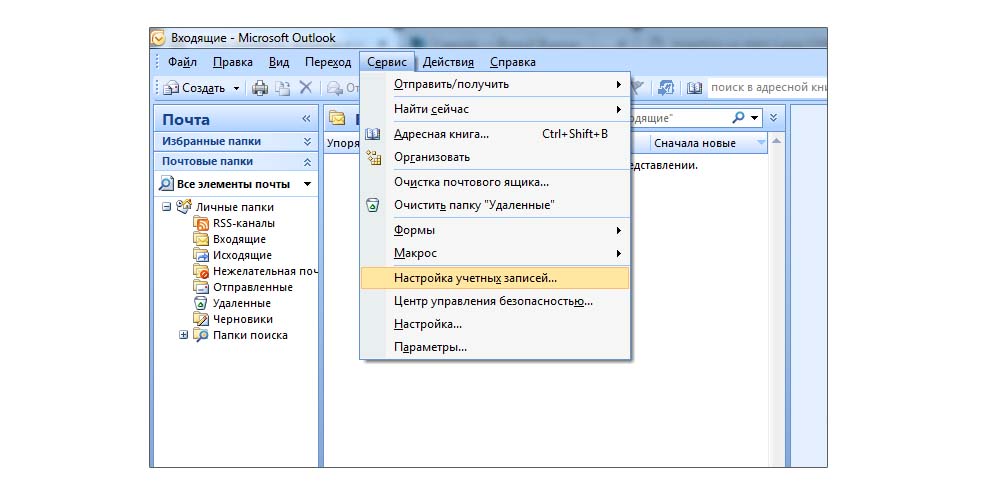Click the Print icon in the toolbar
This screenshot has width=997, height=500.
[260, 88]
